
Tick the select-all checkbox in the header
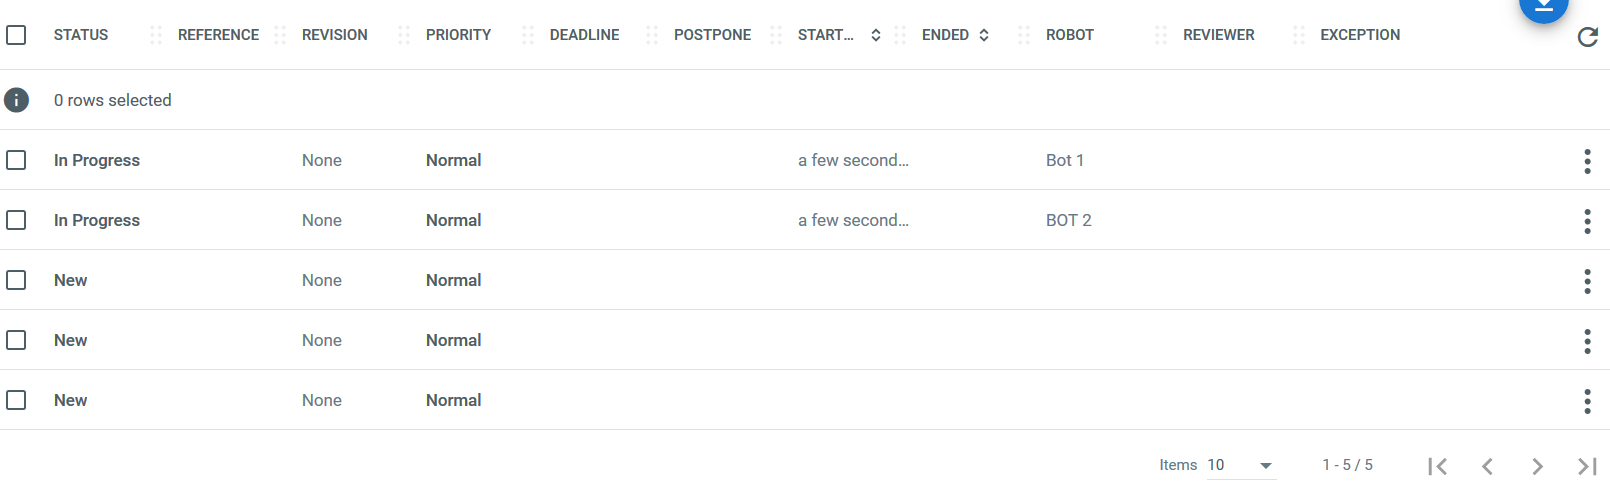(16, 35)
